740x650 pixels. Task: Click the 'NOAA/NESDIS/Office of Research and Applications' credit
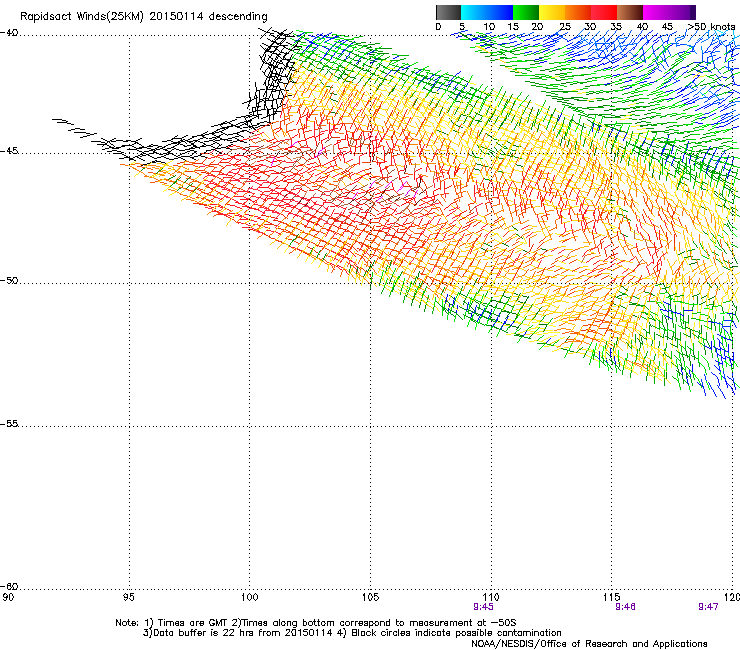point(589,644)
